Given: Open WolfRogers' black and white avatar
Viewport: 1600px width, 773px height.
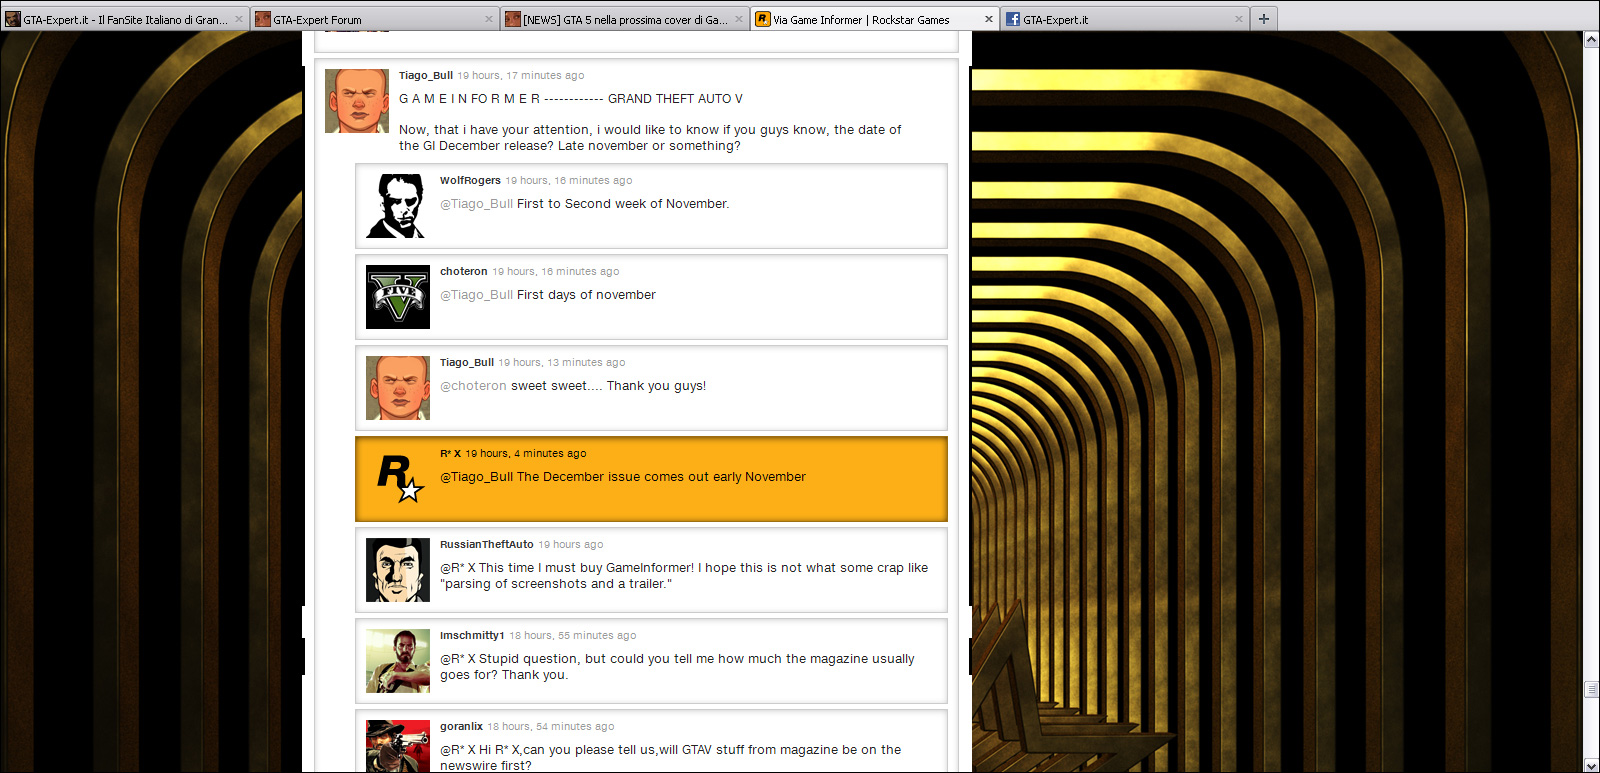Looking at the screenshot, I should point(398,206).
